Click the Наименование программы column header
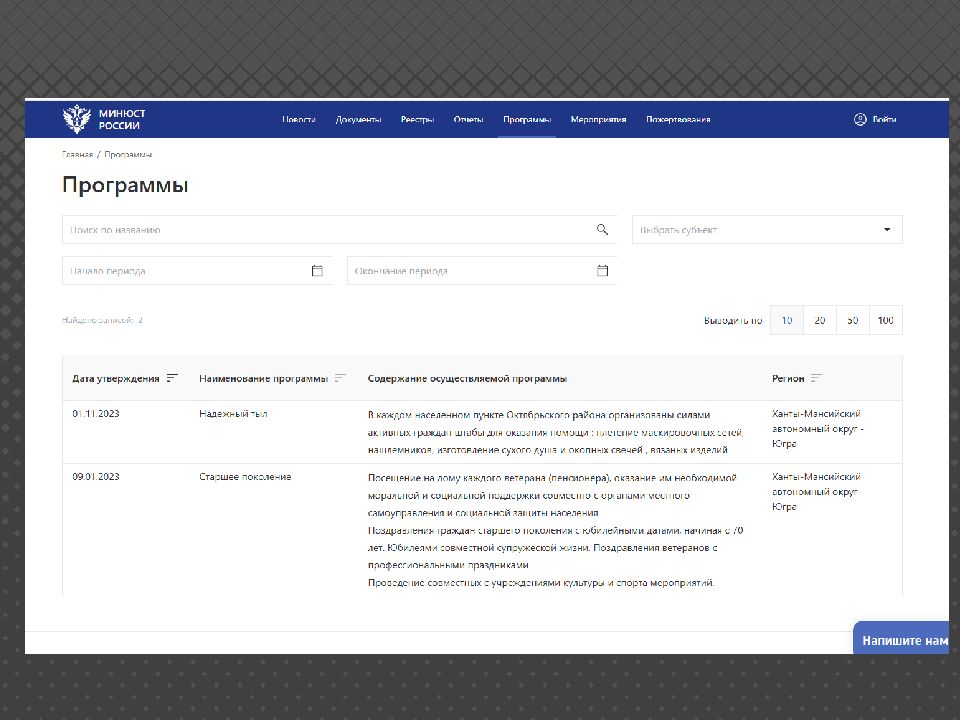Image resolution: width=960 pixels, height=720 pixels. 263,378
